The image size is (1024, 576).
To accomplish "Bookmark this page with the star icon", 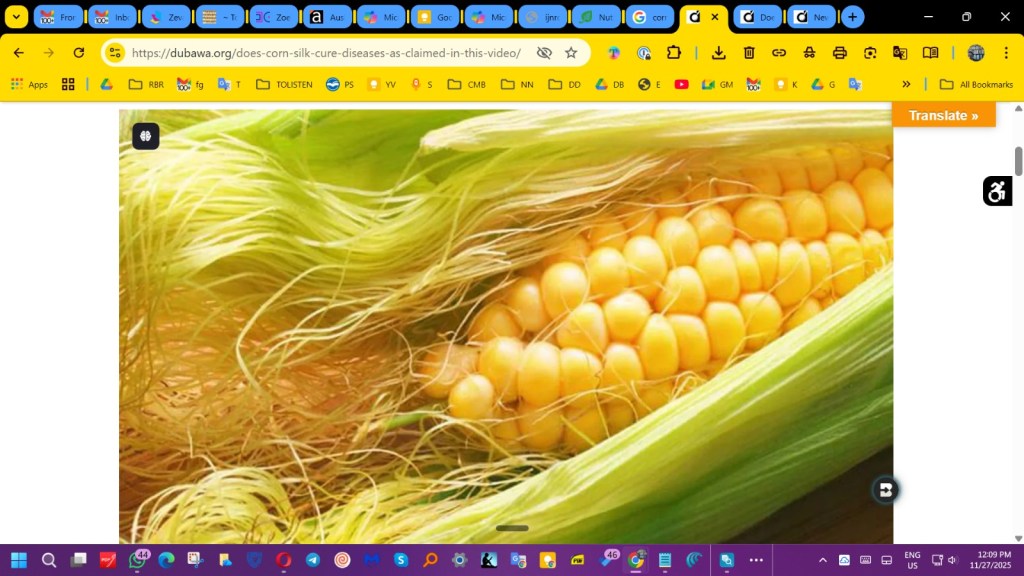I will click(571, 53).
